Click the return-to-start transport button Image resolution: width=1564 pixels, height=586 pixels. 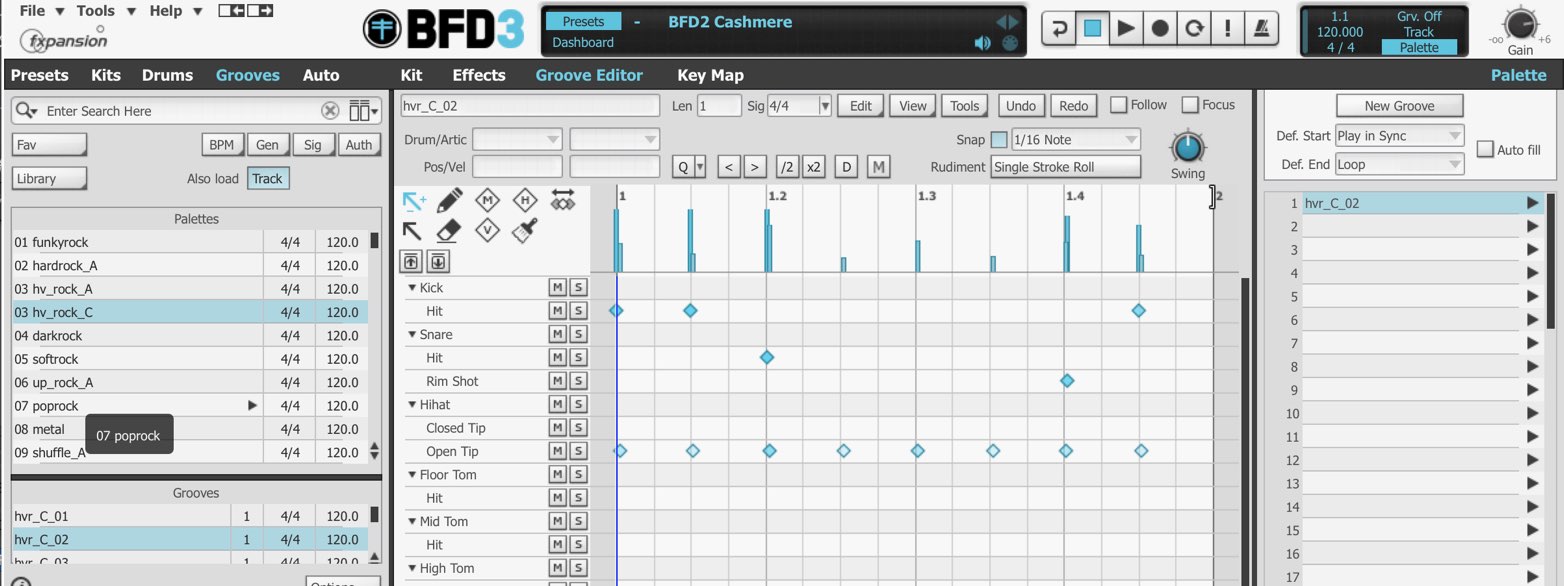(x=1059, y=28)
